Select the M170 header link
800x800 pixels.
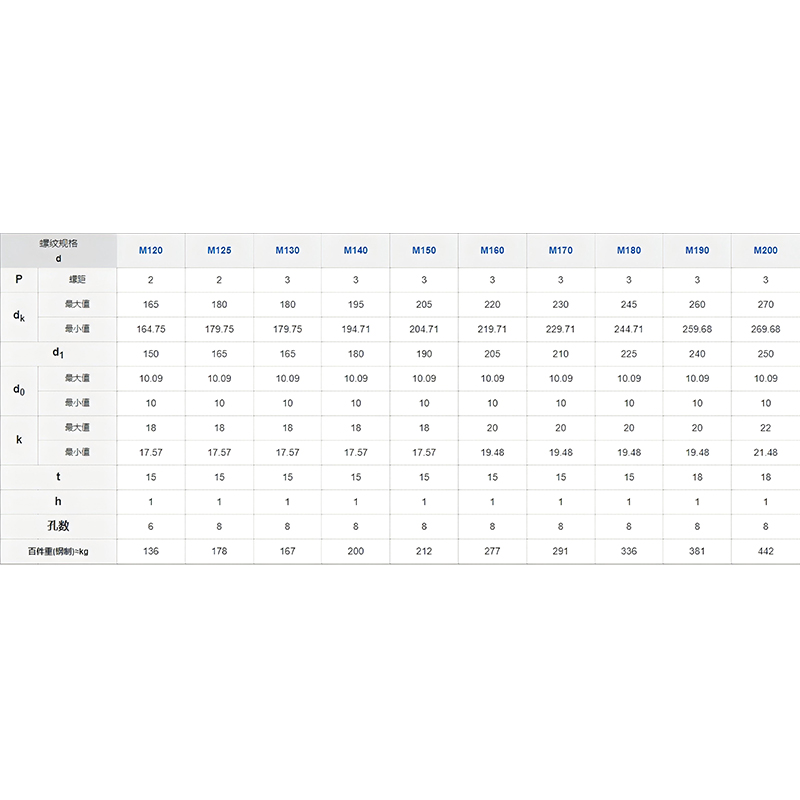(x=561, y=250)
